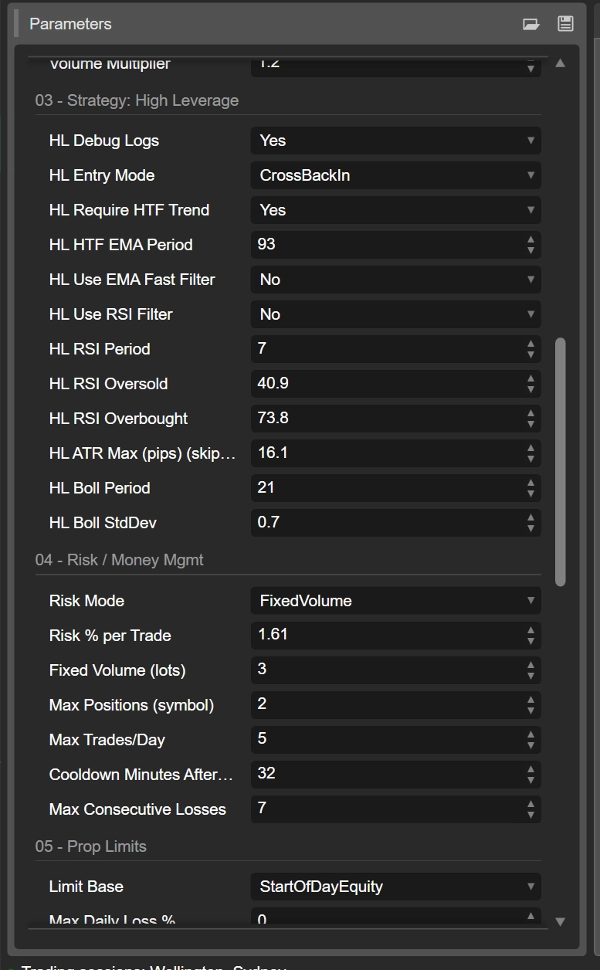
Task: Open the HL Require HTF Trend dropdown
Action: (x=395, y=210)
